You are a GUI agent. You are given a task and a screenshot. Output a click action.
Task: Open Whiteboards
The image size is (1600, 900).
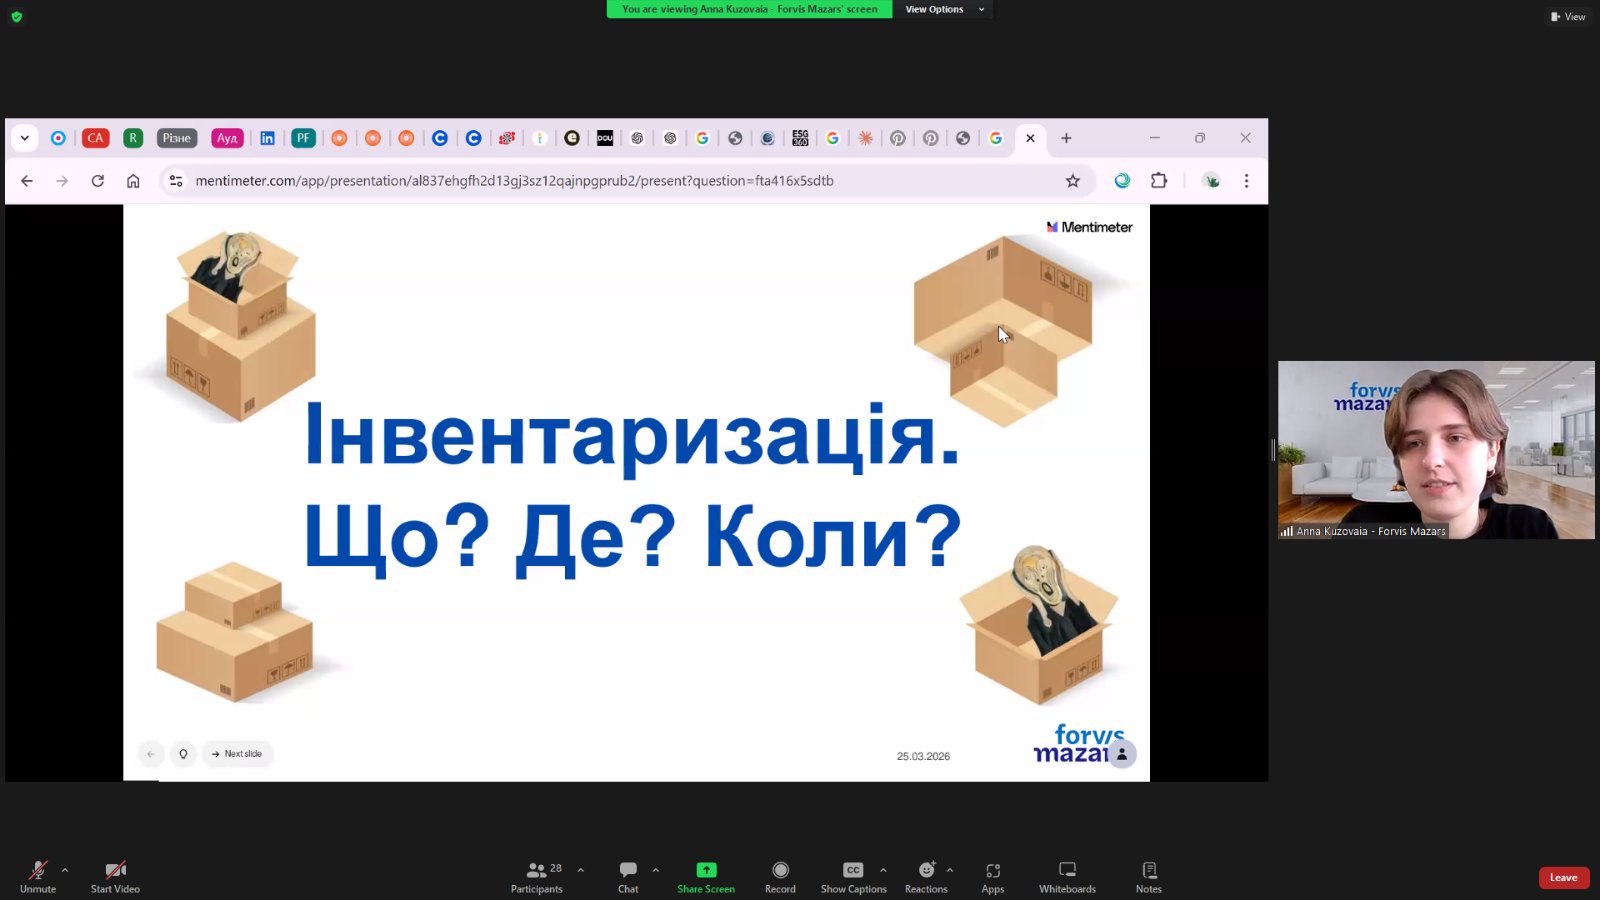point(1067,876)
